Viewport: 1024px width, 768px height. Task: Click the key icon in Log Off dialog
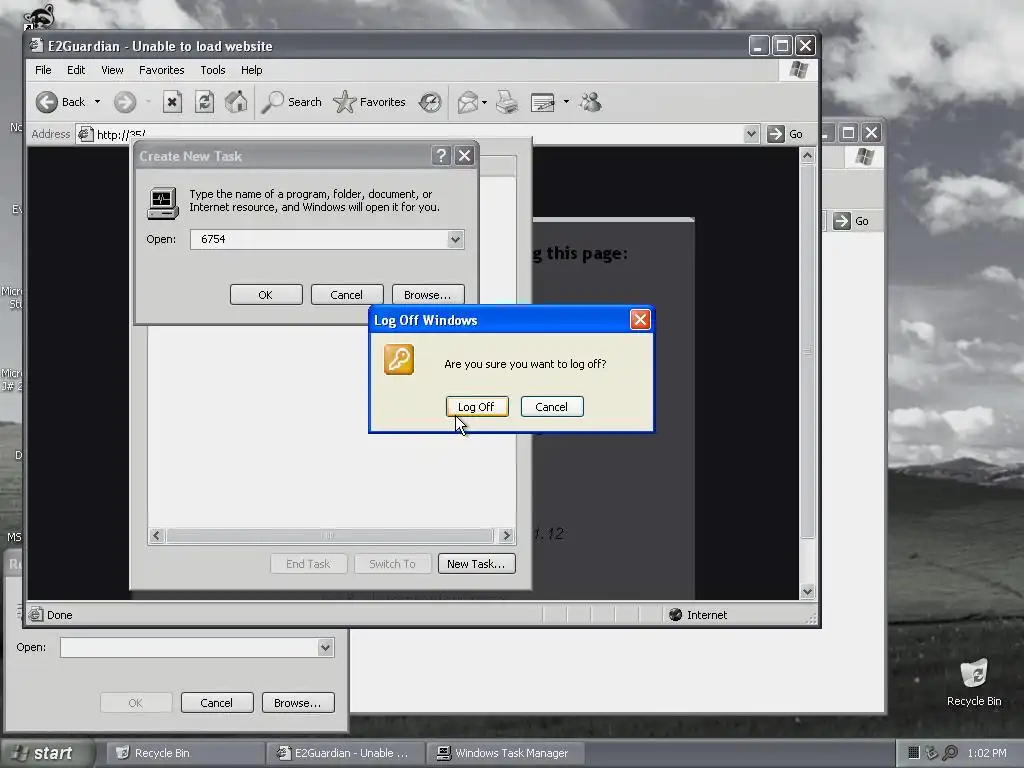[398, 359]
